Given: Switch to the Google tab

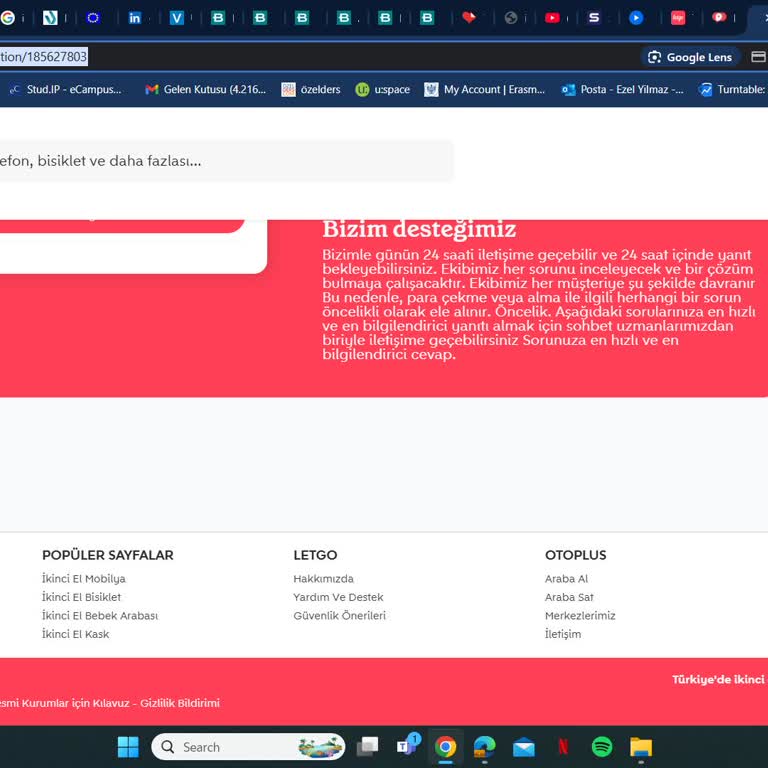Looking at the screenshot, I should tap(8, 18).
